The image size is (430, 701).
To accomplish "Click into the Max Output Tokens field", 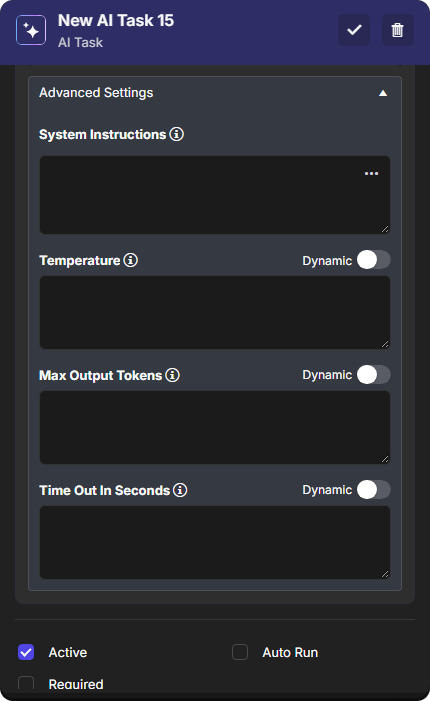I will [x=215, y=427].
